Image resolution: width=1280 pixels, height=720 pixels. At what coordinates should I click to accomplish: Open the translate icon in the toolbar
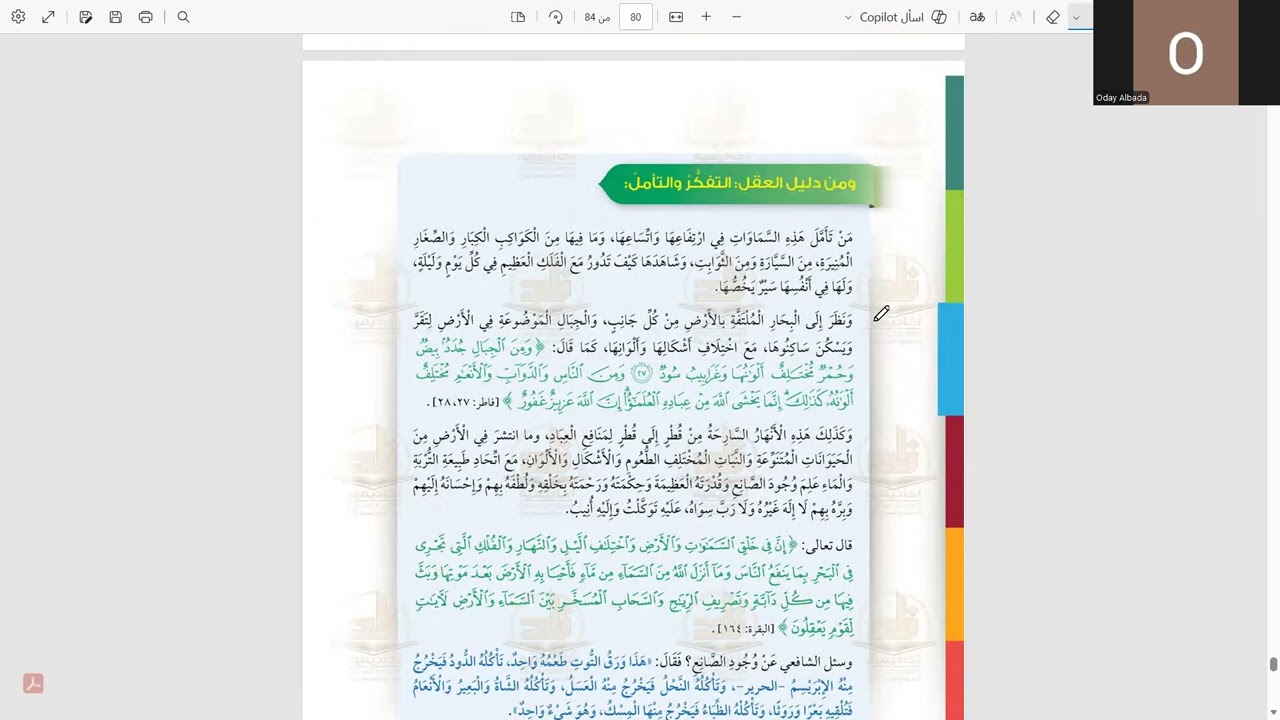point(978,17)
